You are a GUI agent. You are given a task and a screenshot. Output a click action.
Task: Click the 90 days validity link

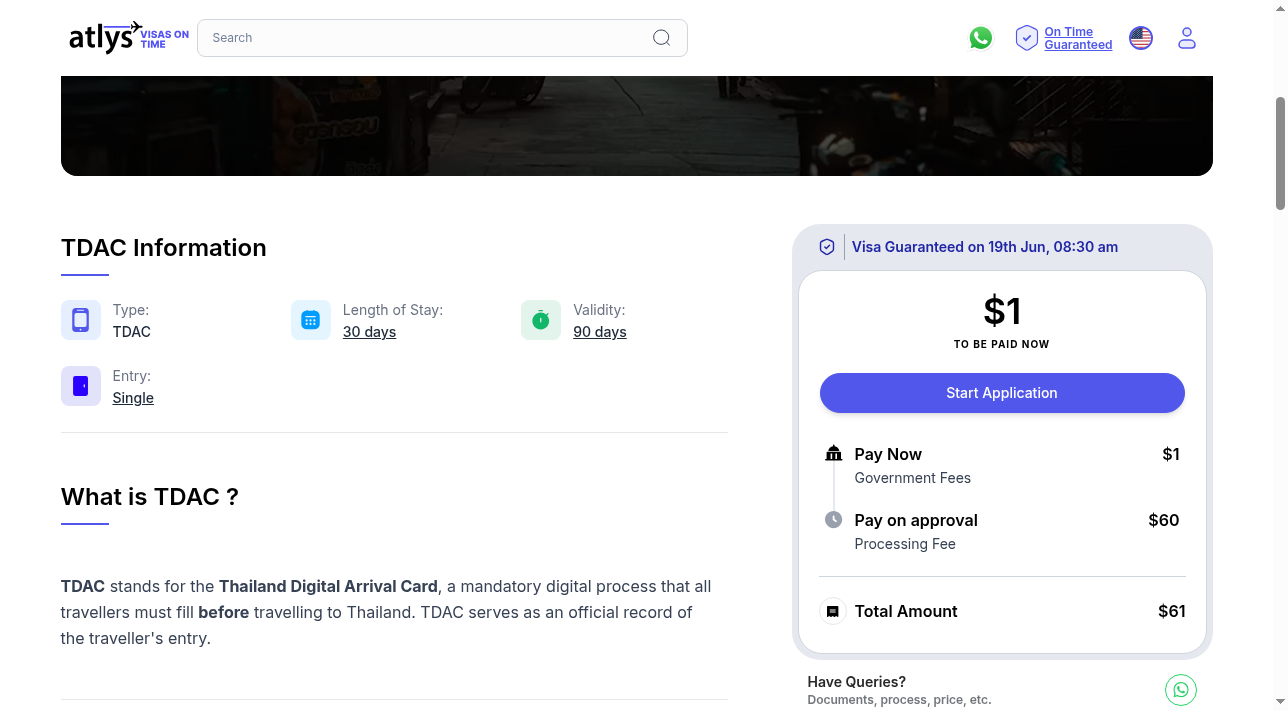tap(600, 332)
